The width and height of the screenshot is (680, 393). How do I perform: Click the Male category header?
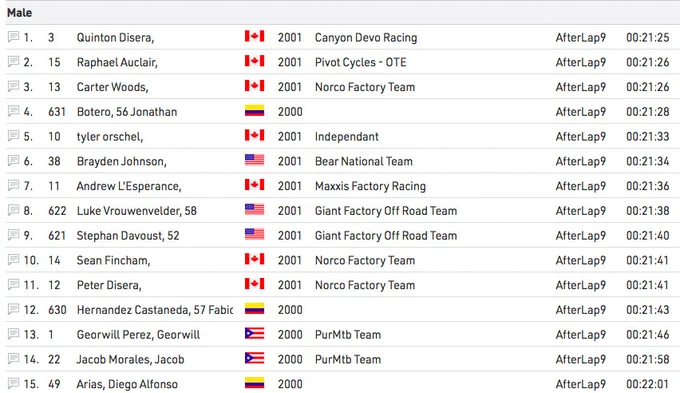pos(20,13)
